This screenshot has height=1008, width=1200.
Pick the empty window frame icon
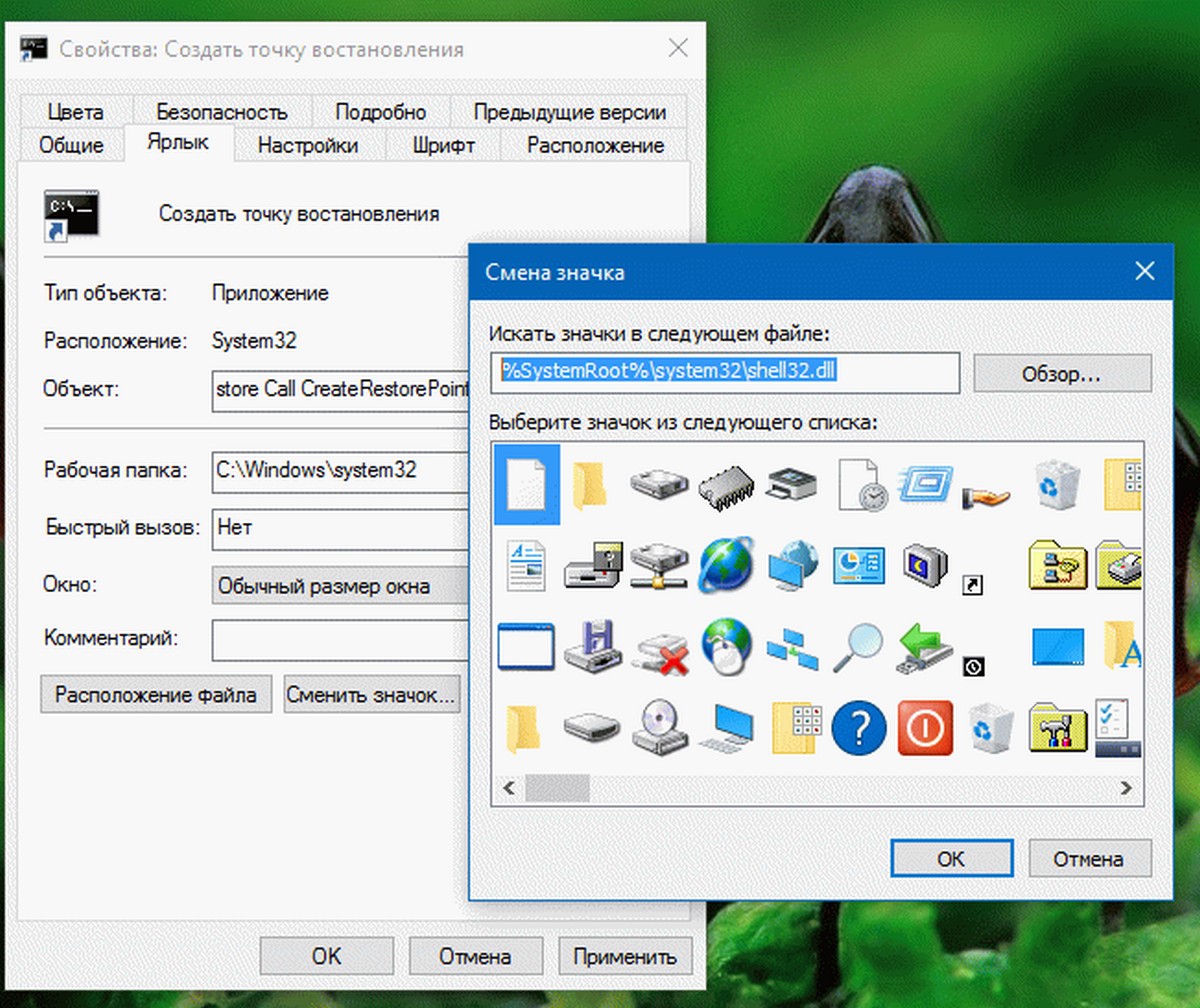[525, 647]
